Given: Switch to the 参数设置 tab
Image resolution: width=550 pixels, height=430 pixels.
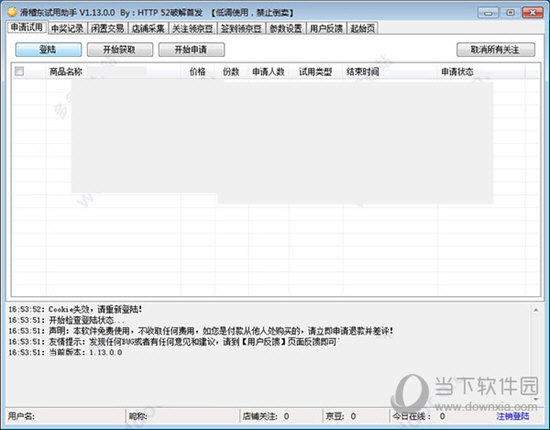Looking at the screenshot, I should click(286, 28).
